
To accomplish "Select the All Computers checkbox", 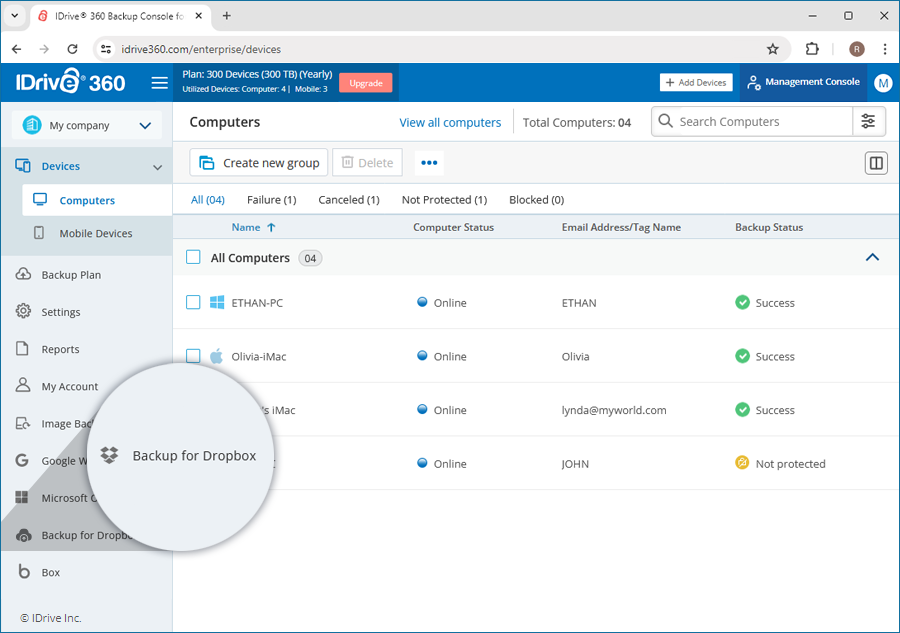I will 193,257.
